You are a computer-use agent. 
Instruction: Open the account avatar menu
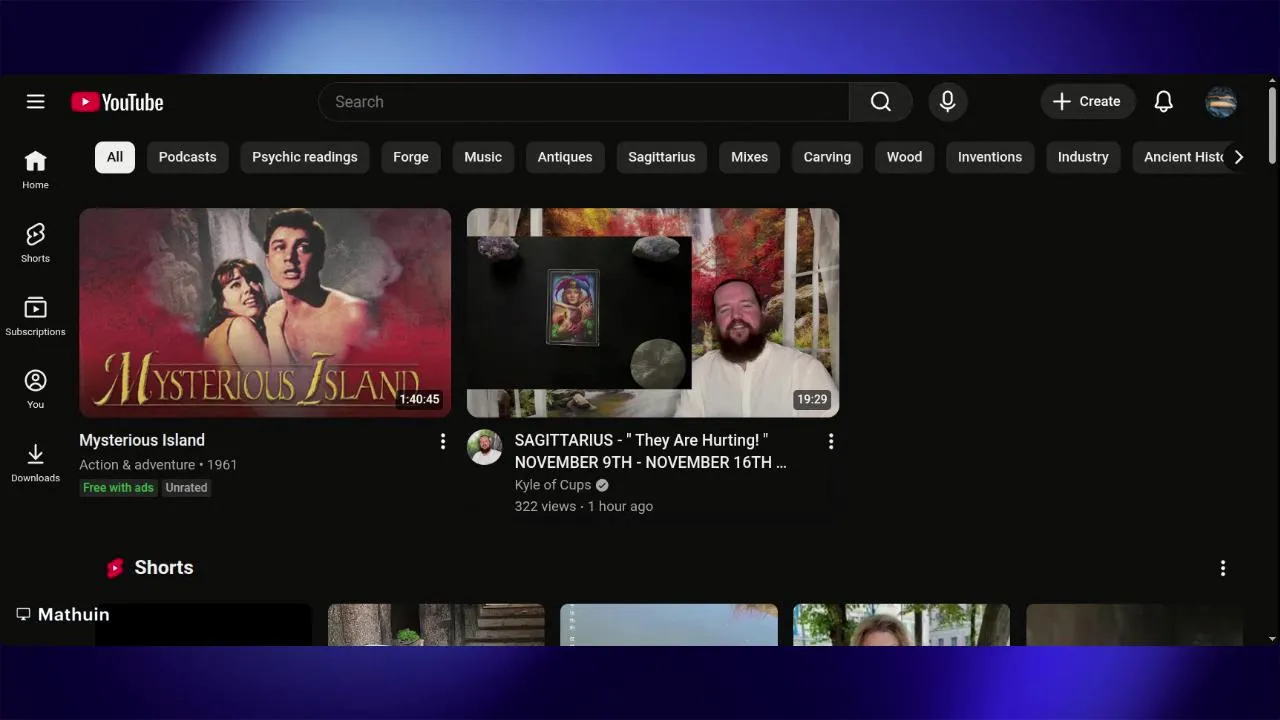1221,102
